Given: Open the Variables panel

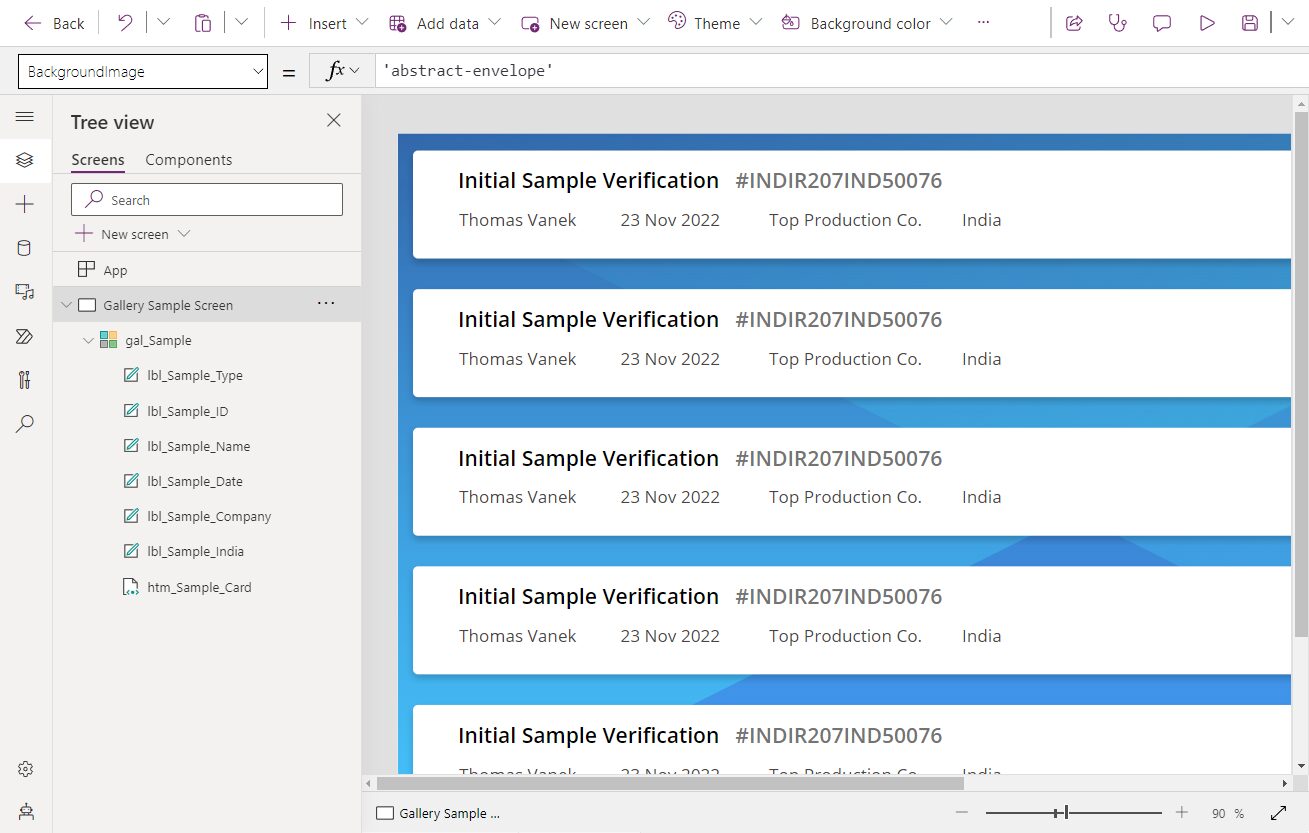Looking at the screenshot, I should click(x=25, y=381).
